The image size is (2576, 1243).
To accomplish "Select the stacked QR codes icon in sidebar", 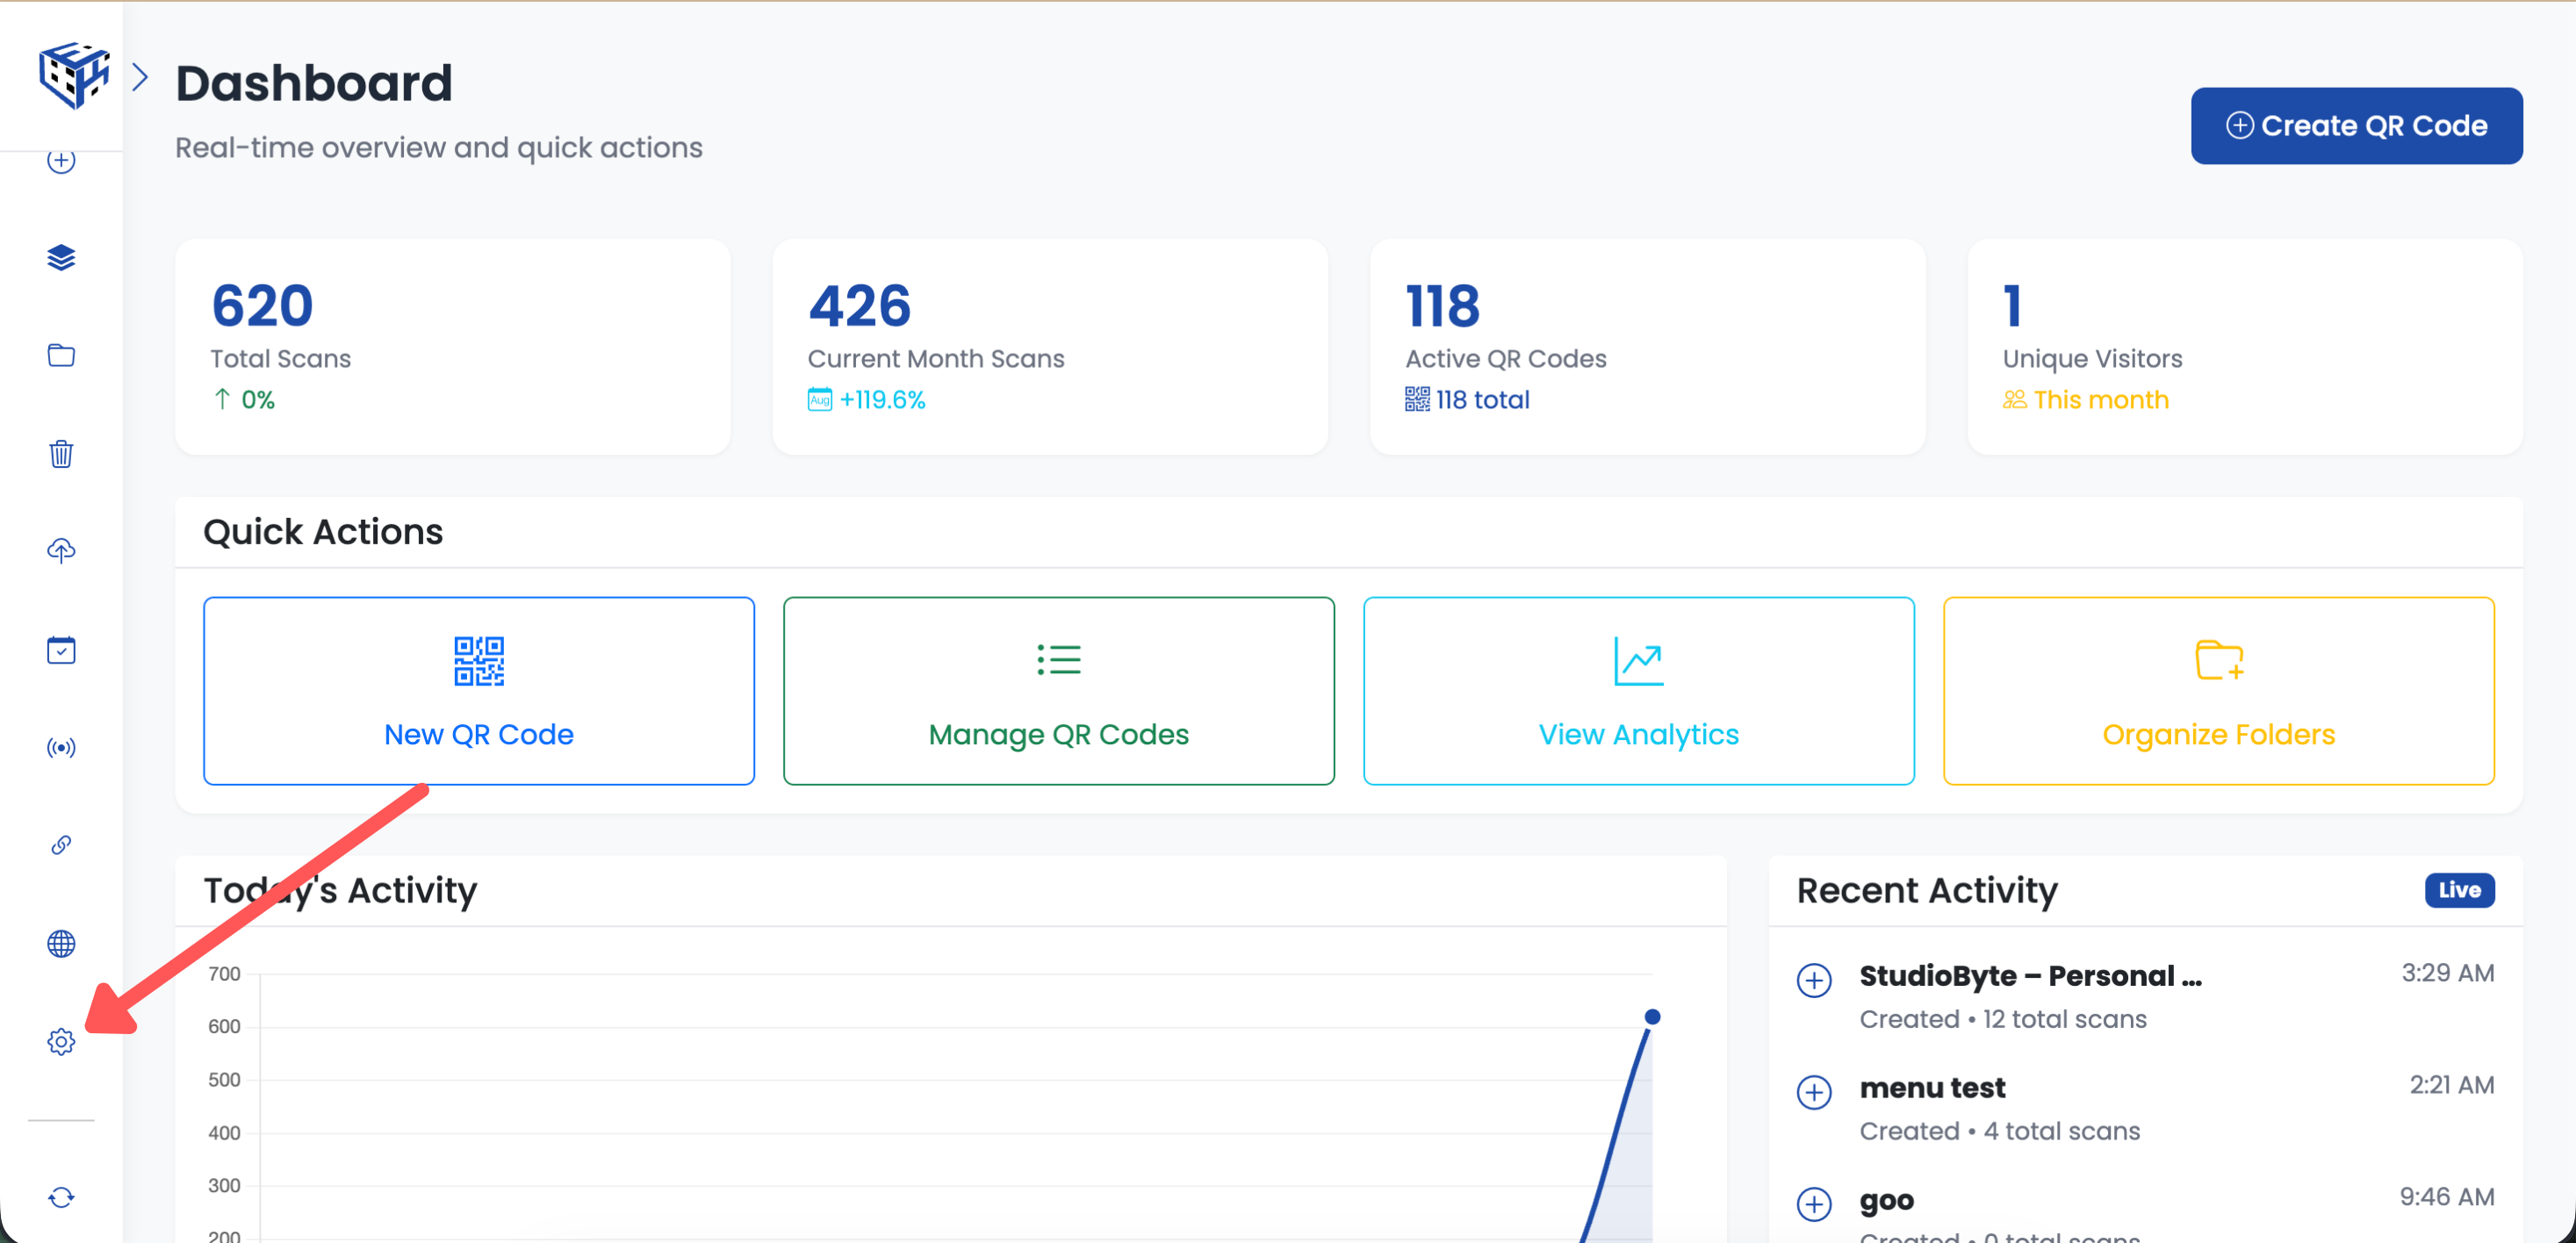I will coord(61,257).
